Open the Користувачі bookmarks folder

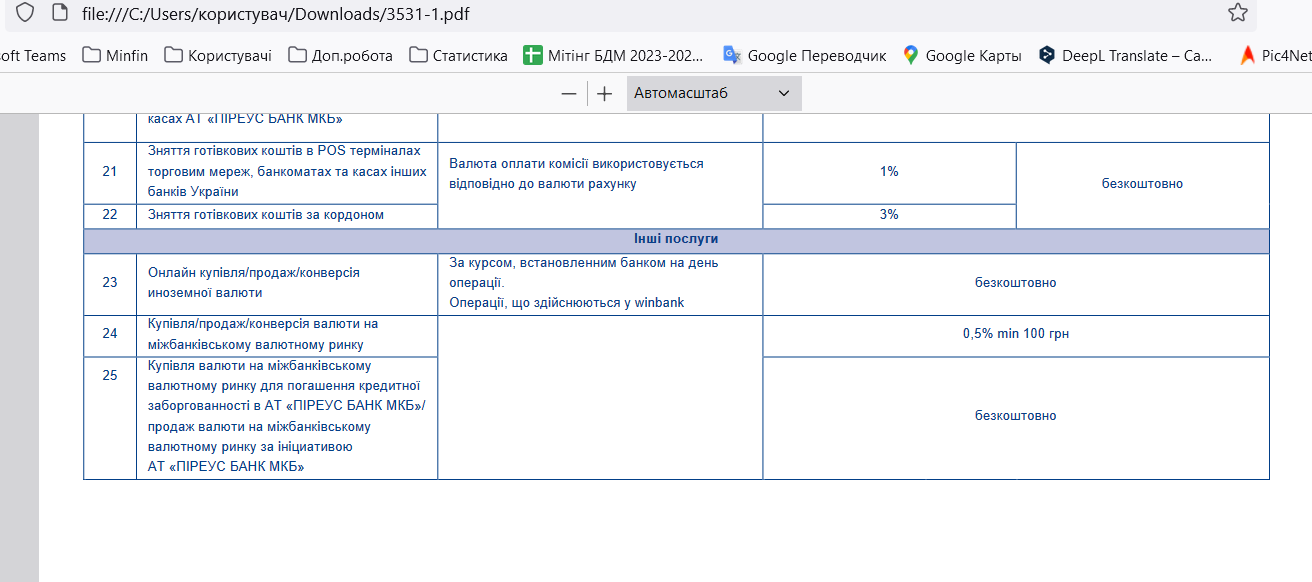[218, 55]
